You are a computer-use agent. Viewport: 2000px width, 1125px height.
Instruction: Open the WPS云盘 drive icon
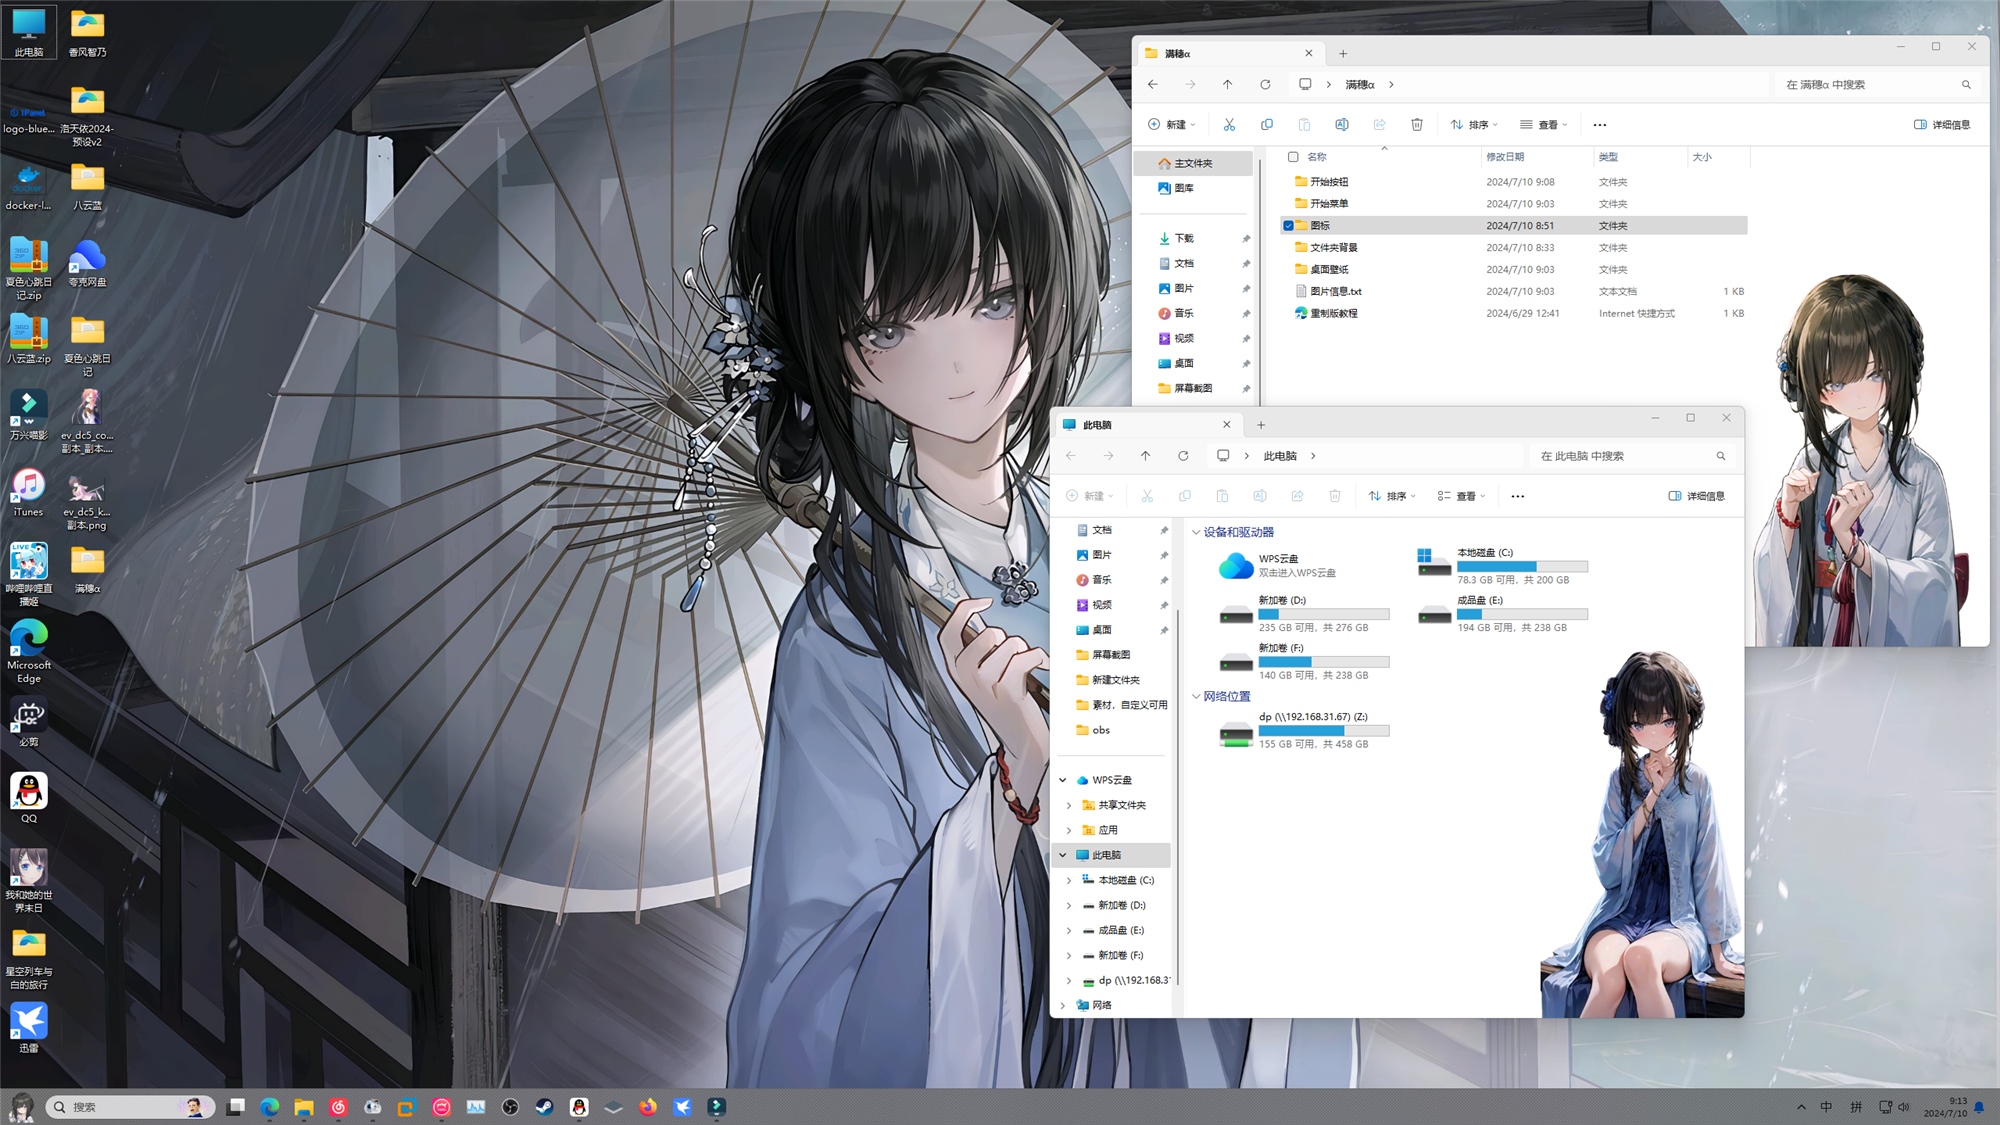[1236, 566]
